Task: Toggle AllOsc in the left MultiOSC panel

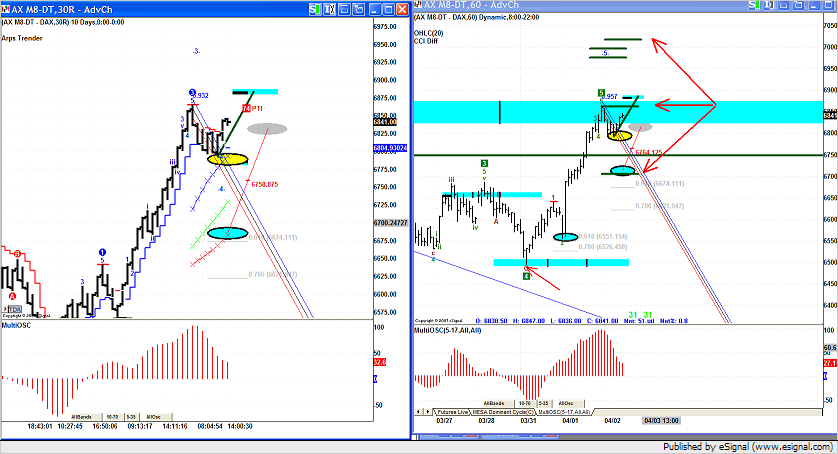Action: pyautogui.click(x=152, y=416)
